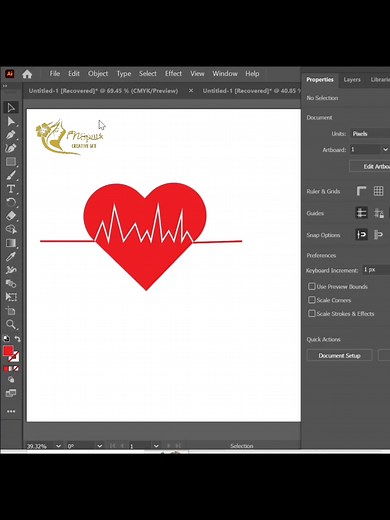Open the Effect menu

click(173, 74)
